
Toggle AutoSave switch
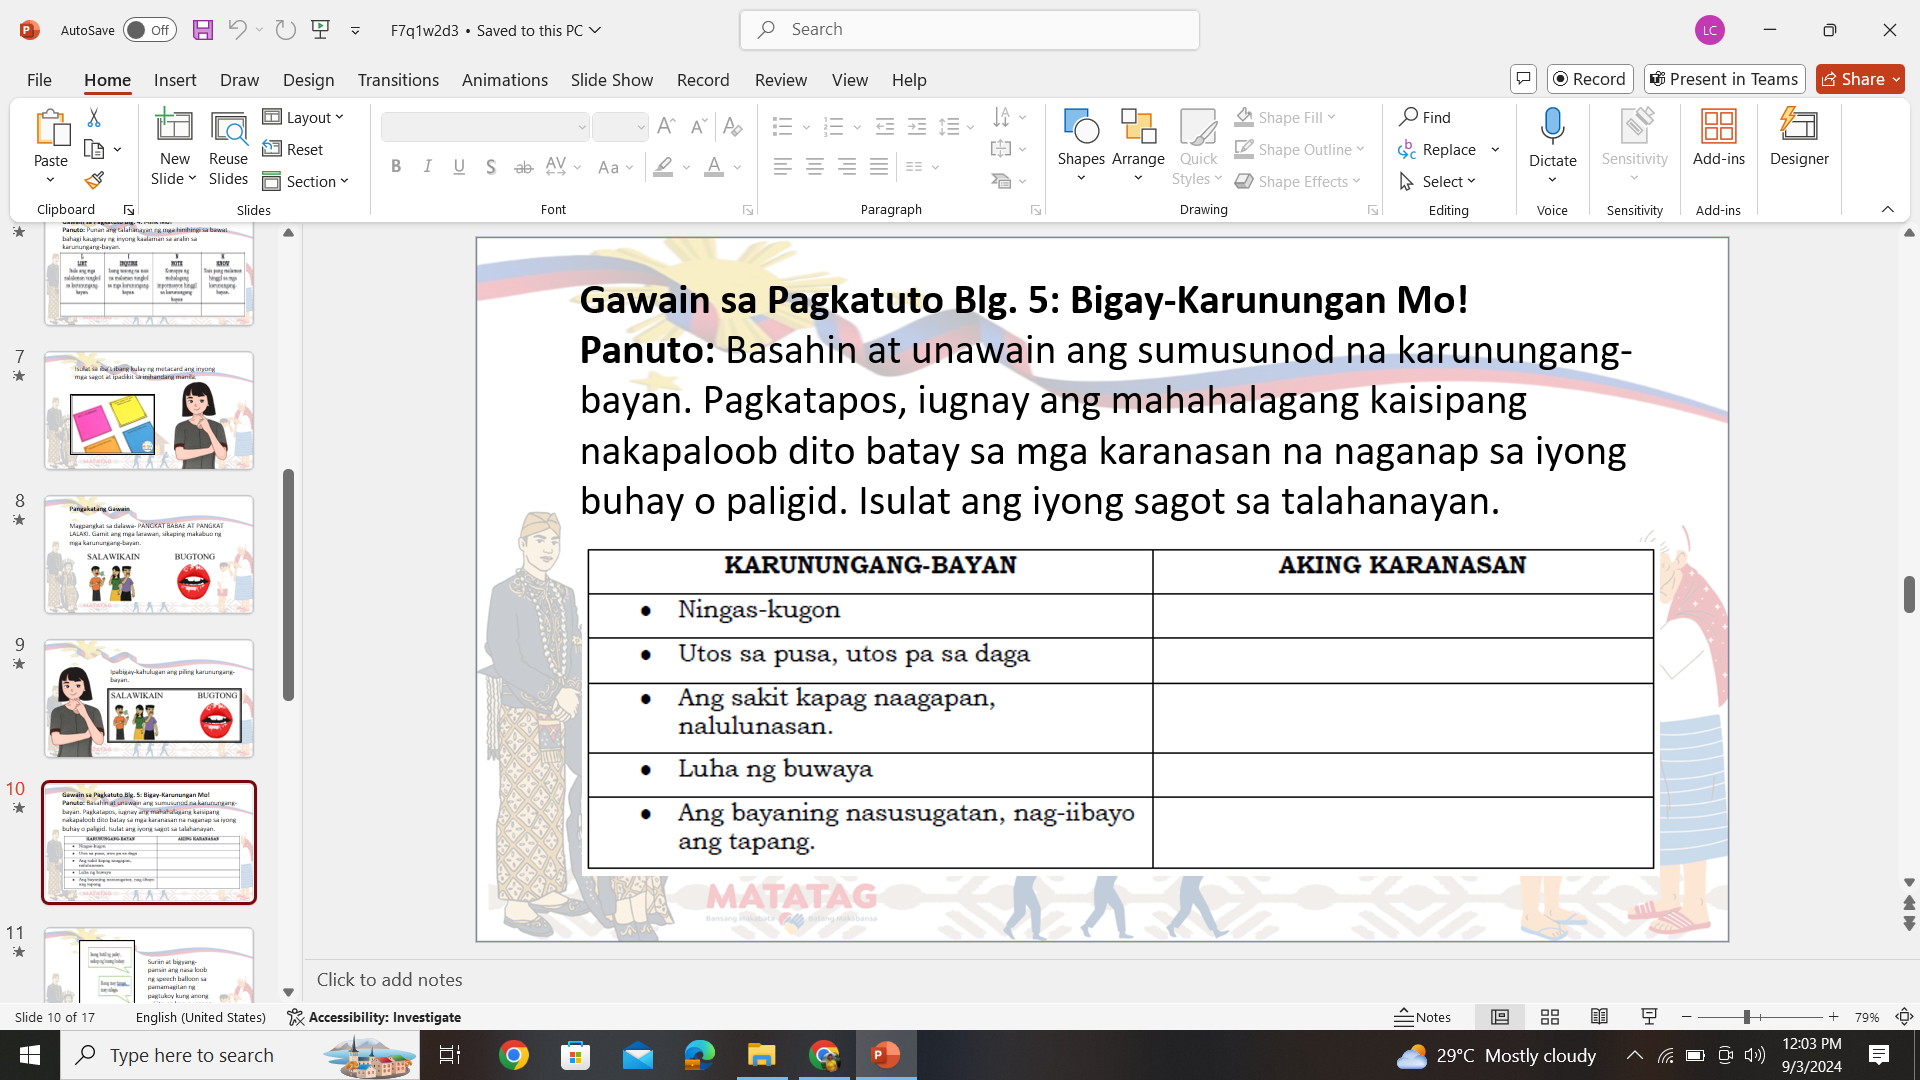pos(150,30)
